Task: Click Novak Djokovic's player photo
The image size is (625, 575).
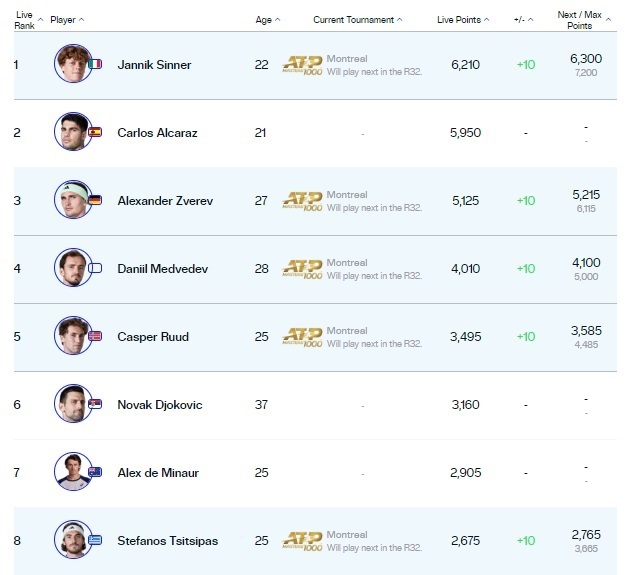Action: click(72, 404)
